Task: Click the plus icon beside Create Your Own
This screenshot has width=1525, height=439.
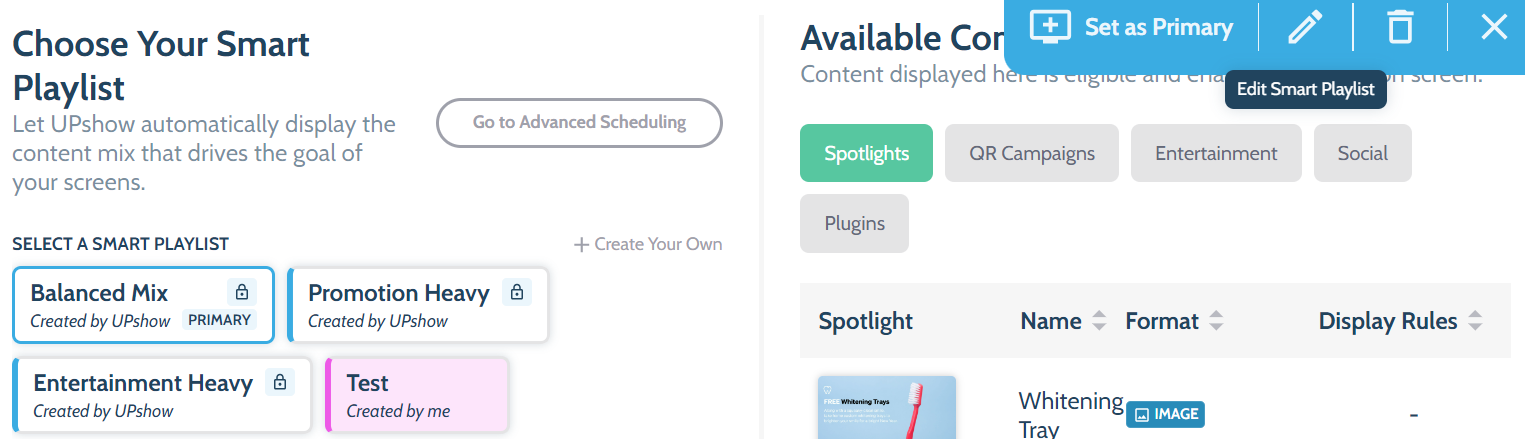Action: tap(581, 244)
